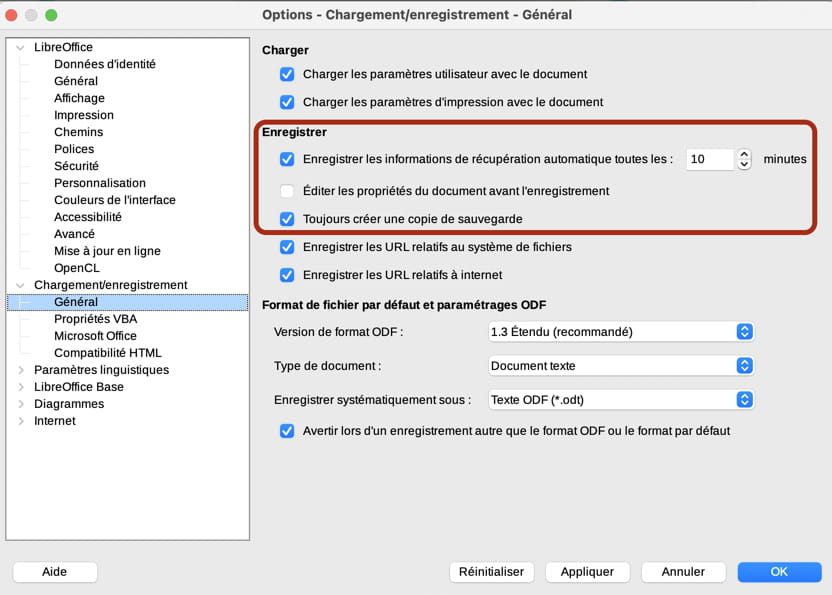Open the Version de format ODF dropdown
This screenshot has width=832, height=595.
click(621, 332)
